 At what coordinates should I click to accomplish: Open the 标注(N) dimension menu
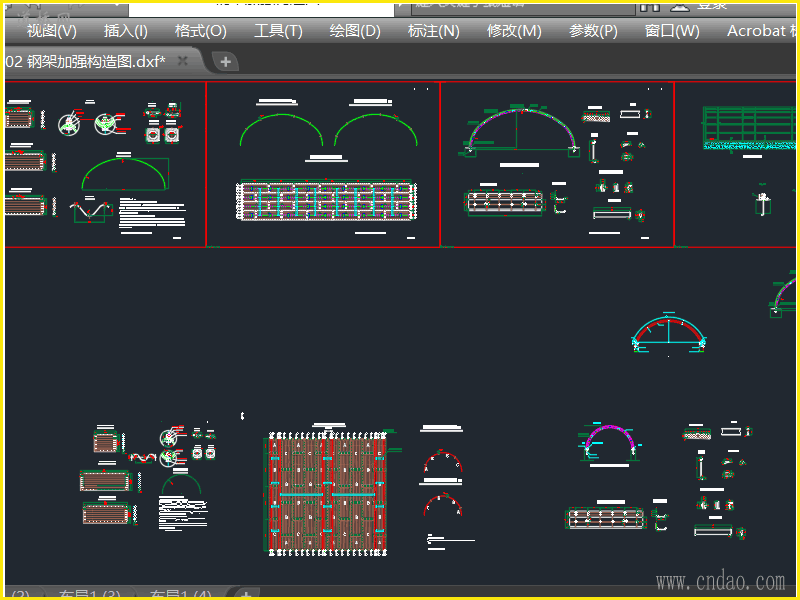coord(433,31)
